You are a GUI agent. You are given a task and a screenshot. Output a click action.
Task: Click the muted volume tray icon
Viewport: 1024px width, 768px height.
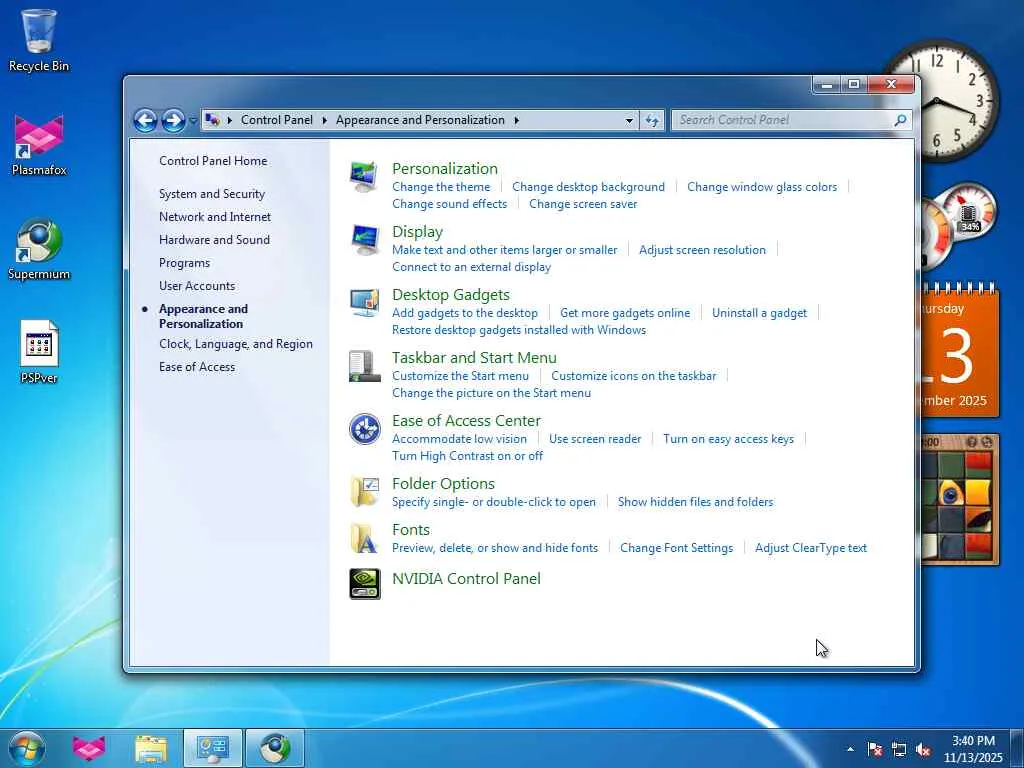(923, 749)
